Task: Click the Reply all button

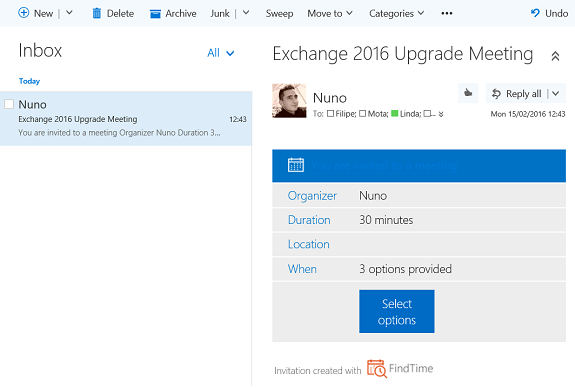Action: click(x=517, y=94)
